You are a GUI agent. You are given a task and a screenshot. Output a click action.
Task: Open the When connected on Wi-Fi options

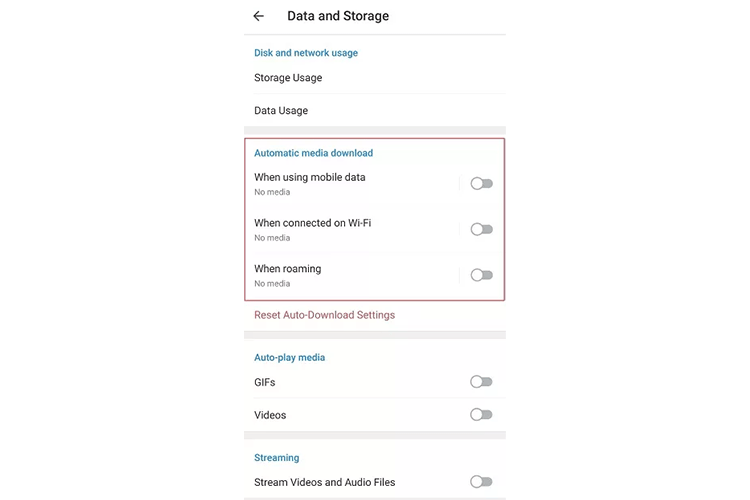coord(312,229)
